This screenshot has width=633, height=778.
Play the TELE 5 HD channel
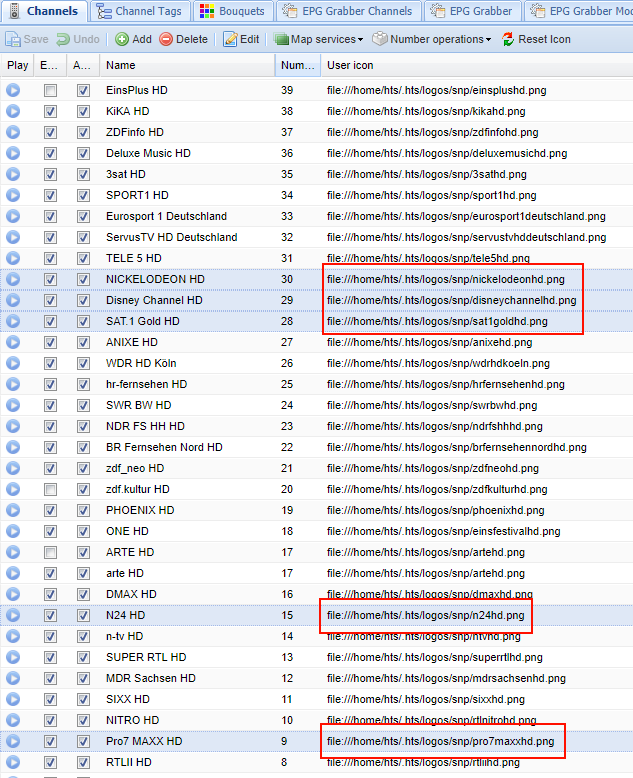click(x=13, y=259)
